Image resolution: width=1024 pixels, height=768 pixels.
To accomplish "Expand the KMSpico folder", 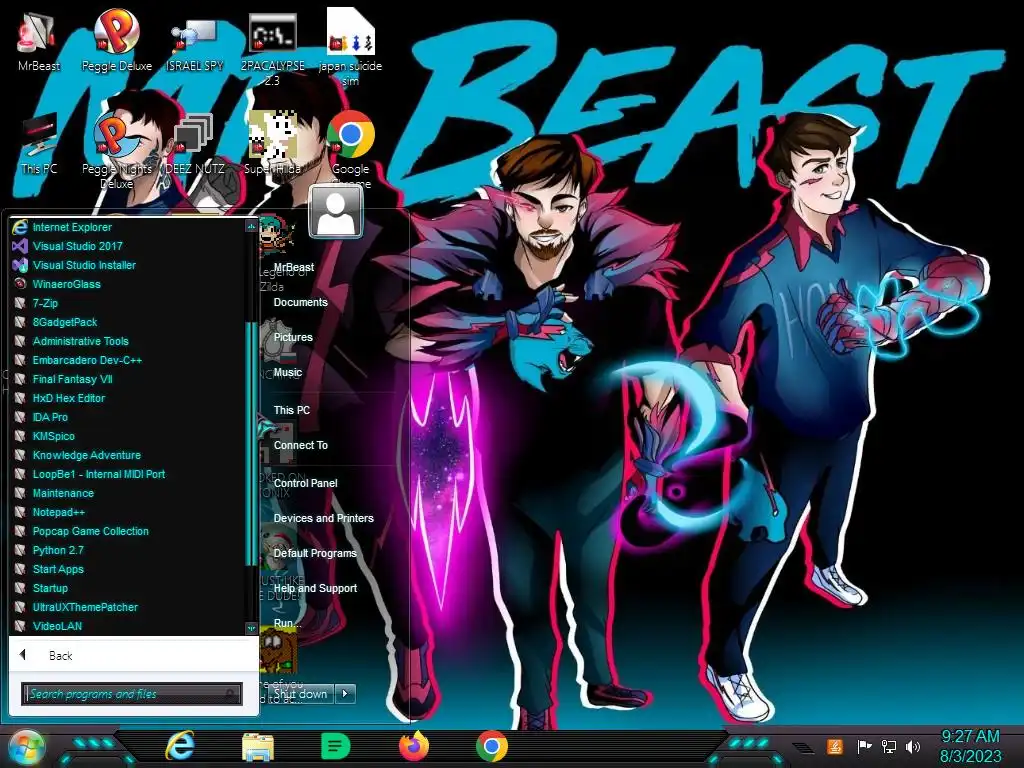I will [x=128, y=436].
